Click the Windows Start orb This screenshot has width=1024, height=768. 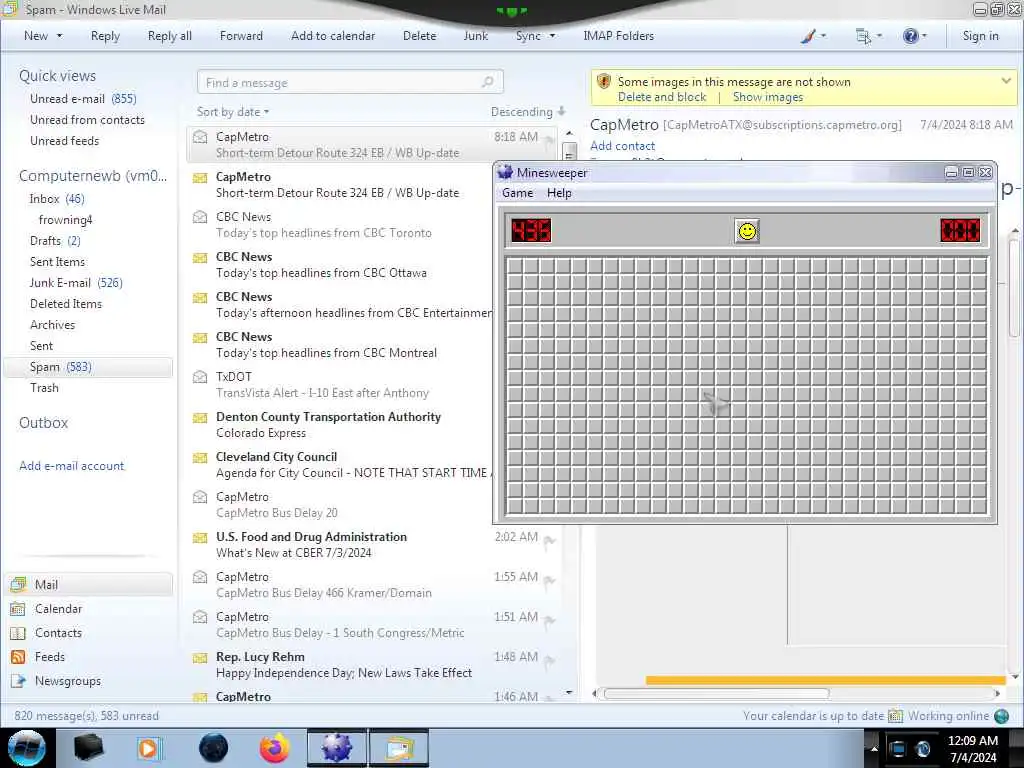27,748
